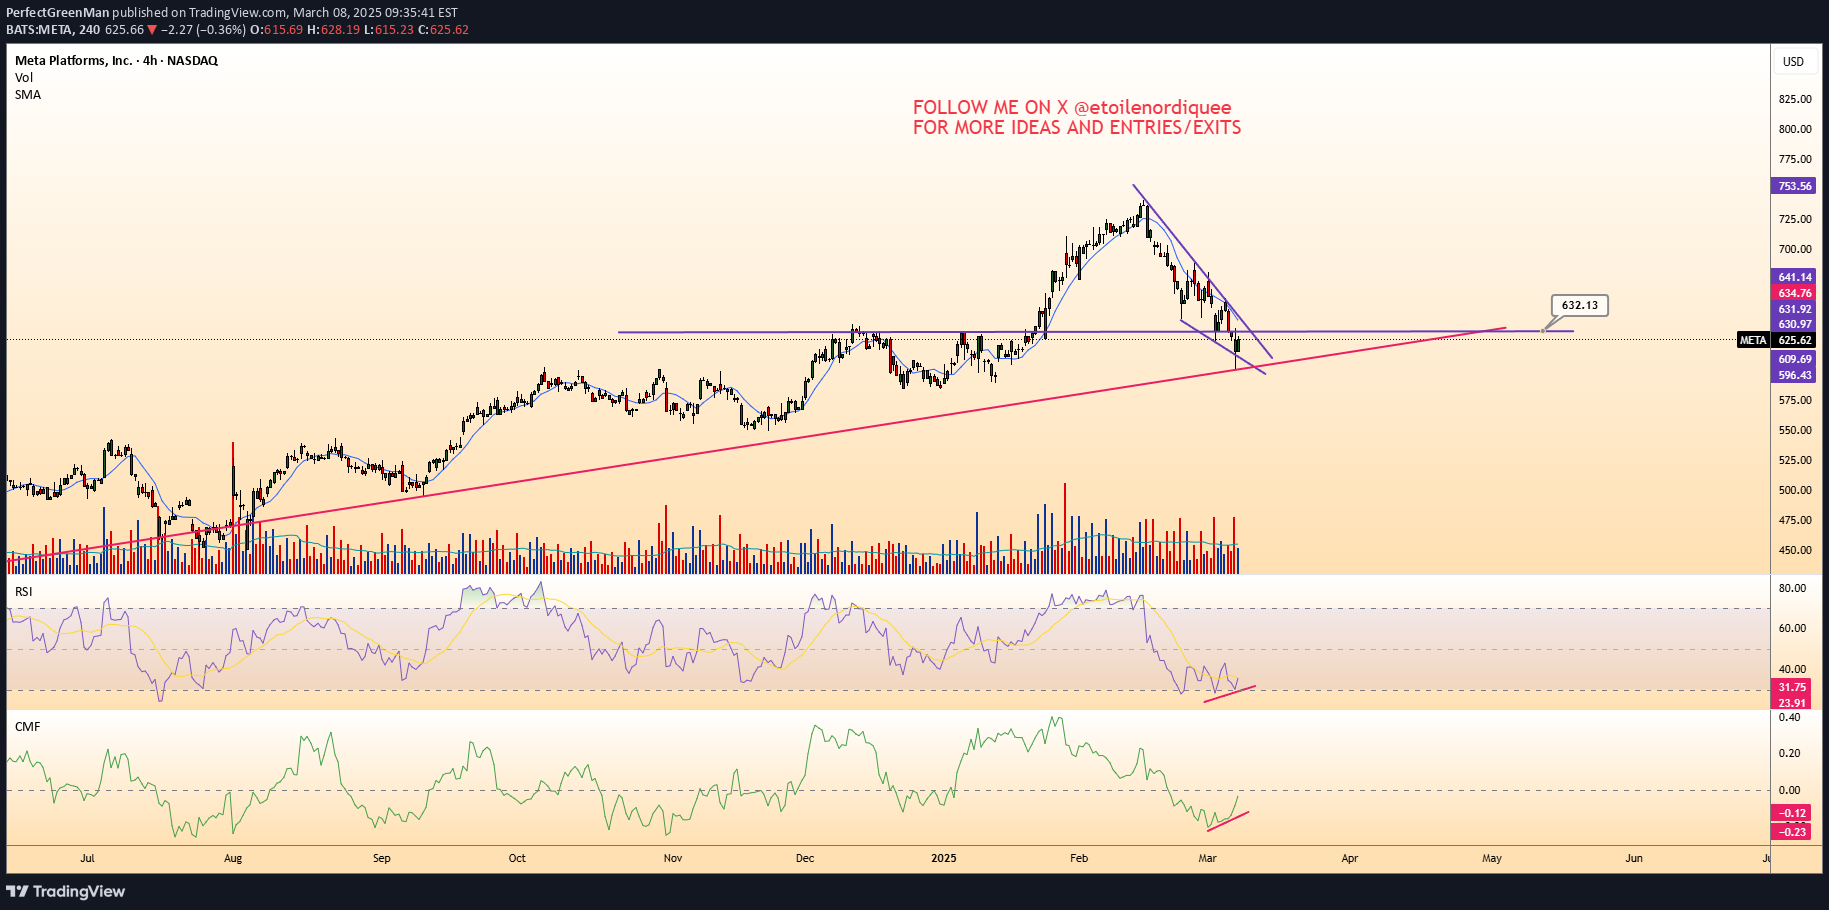Click the 825.00 price axis label
Image resolution: width=1829 pixels, height=910 pixels.
(1795, 99)
